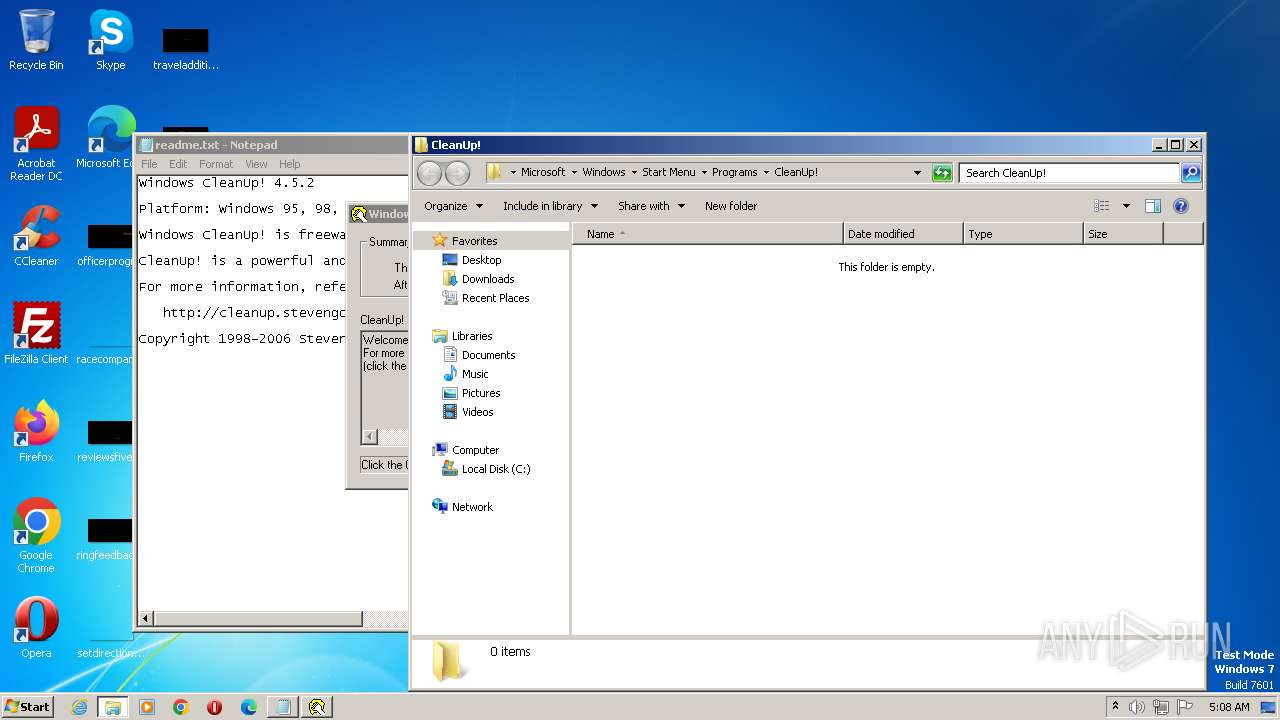Open Notepad Help menu
Screen dimensions: 1280x720
(x=289, y=164)
